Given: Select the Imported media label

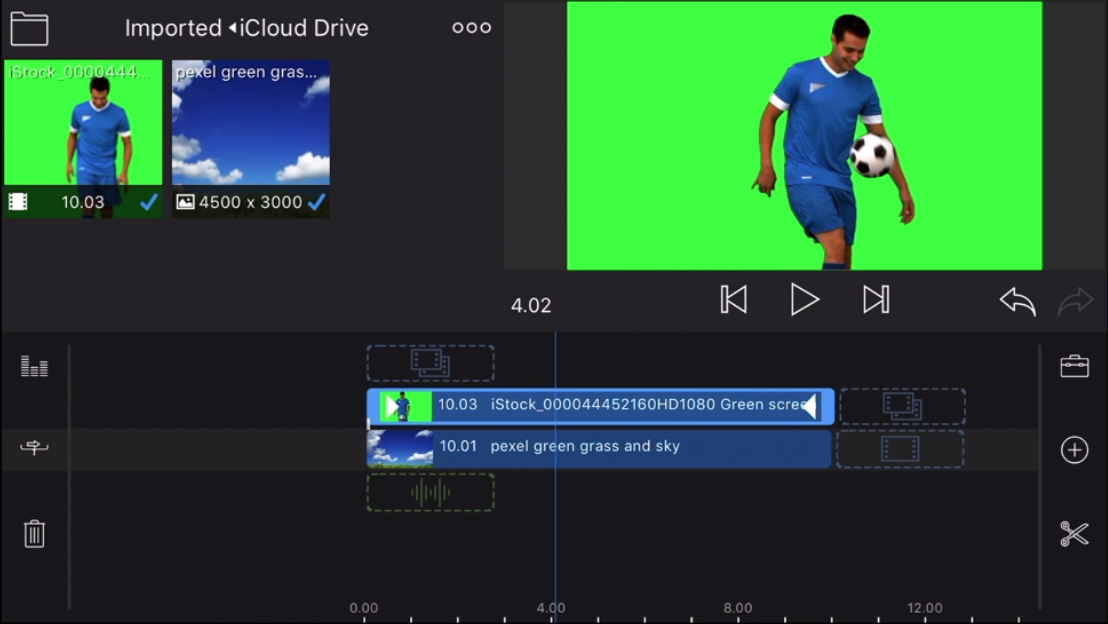Looking at the screenshot, I should click(173, 28).
